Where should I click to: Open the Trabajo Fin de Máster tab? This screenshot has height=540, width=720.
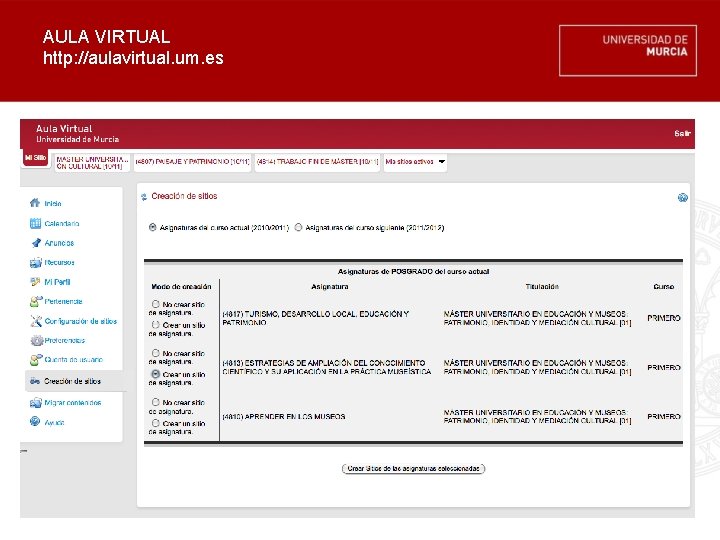(x=317, y=162)
